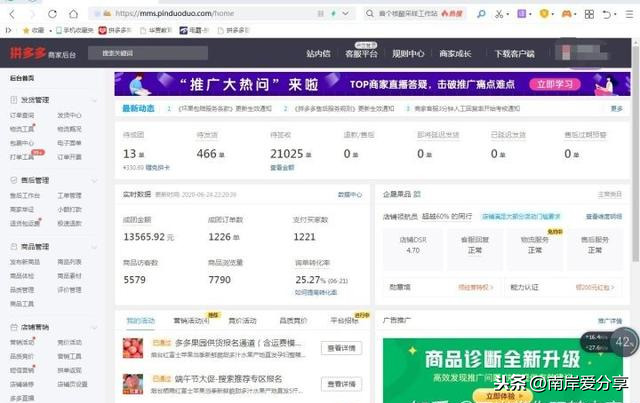Open the 手机收藏夹 bookmark
The image size is (640, 403).
click(x=75, y=30)
